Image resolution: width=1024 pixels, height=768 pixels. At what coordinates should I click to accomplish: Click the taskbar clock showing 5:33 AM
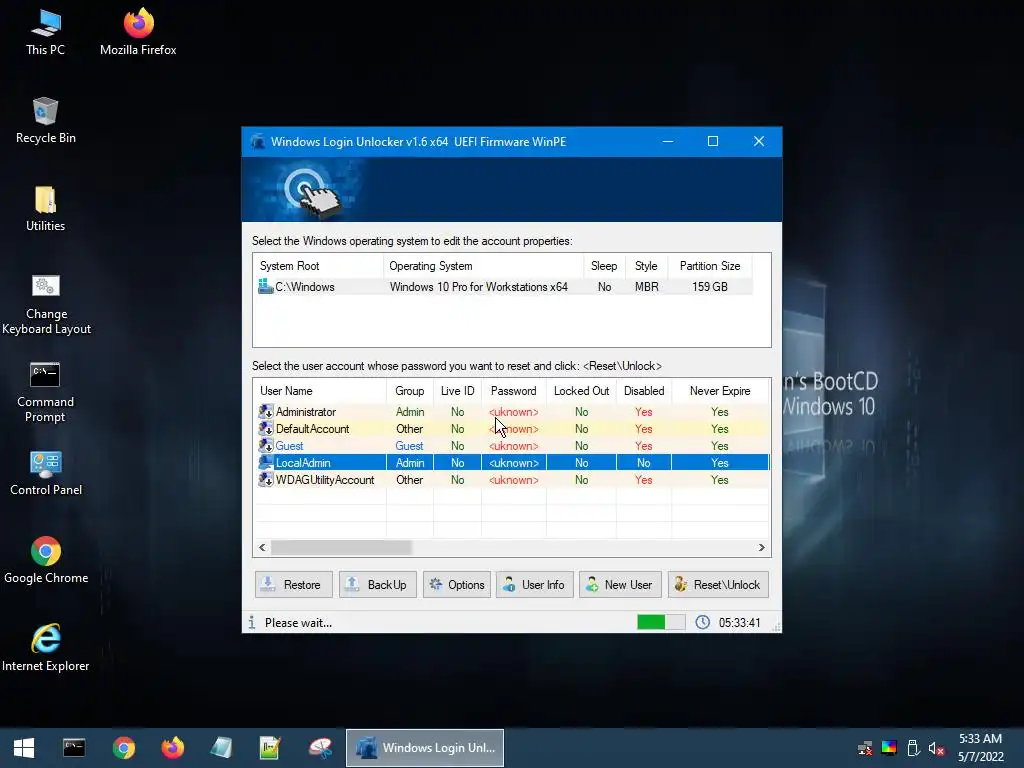pos(980,748)
